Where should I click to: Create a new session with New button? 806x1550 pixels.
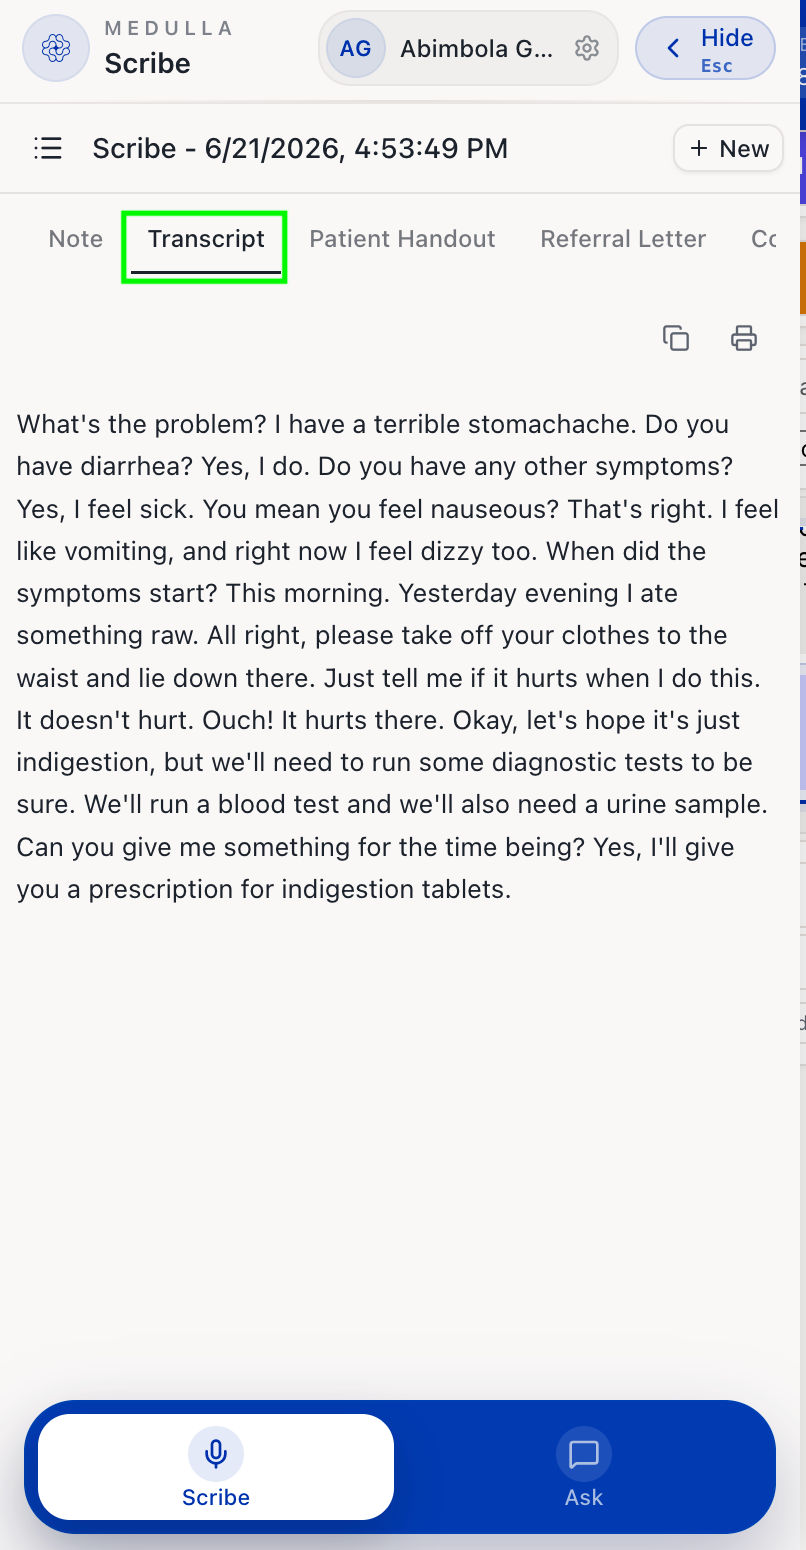pyautogui.click(x=728, y=149)
